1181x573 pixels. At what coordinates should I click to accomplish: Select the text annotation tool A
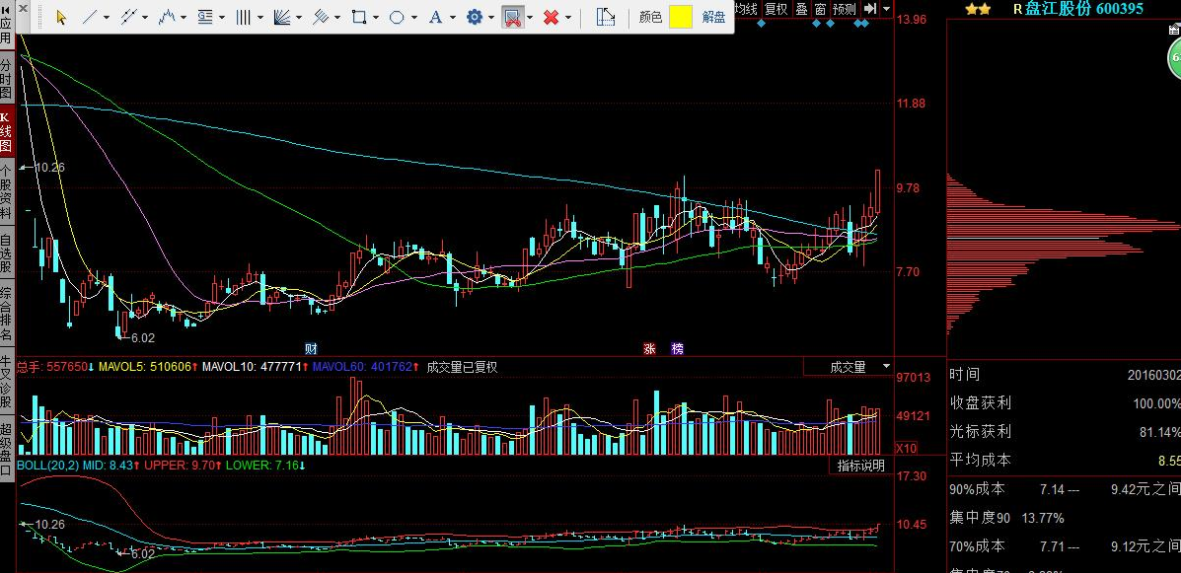pos(435,17)
